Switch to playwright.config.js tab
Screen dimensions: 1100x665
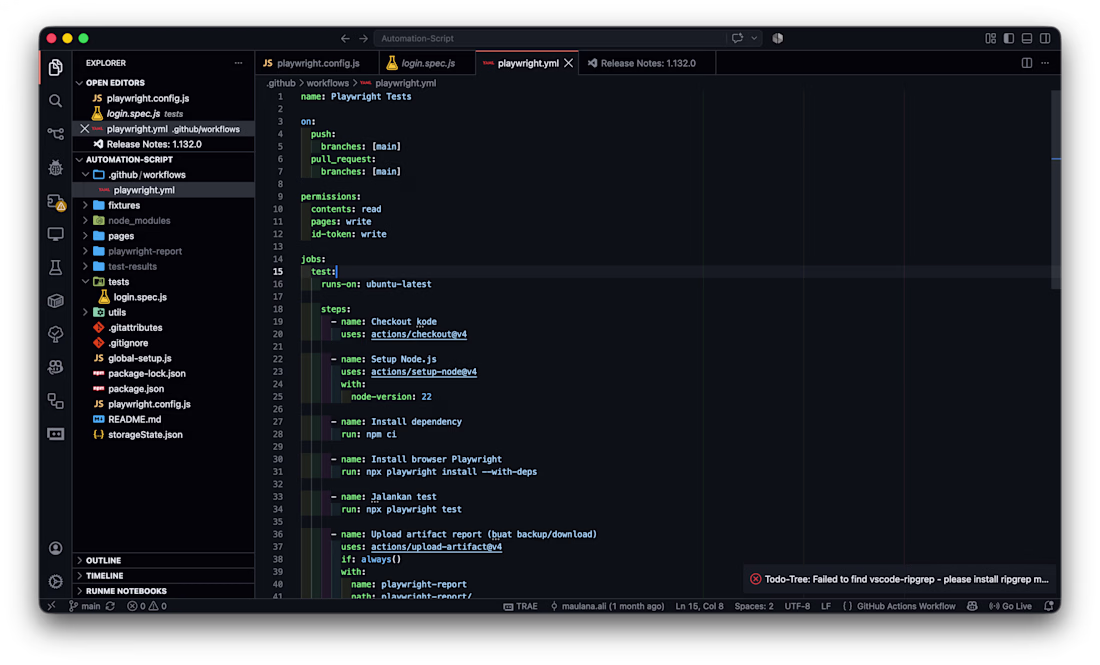(x=317, y=63)
